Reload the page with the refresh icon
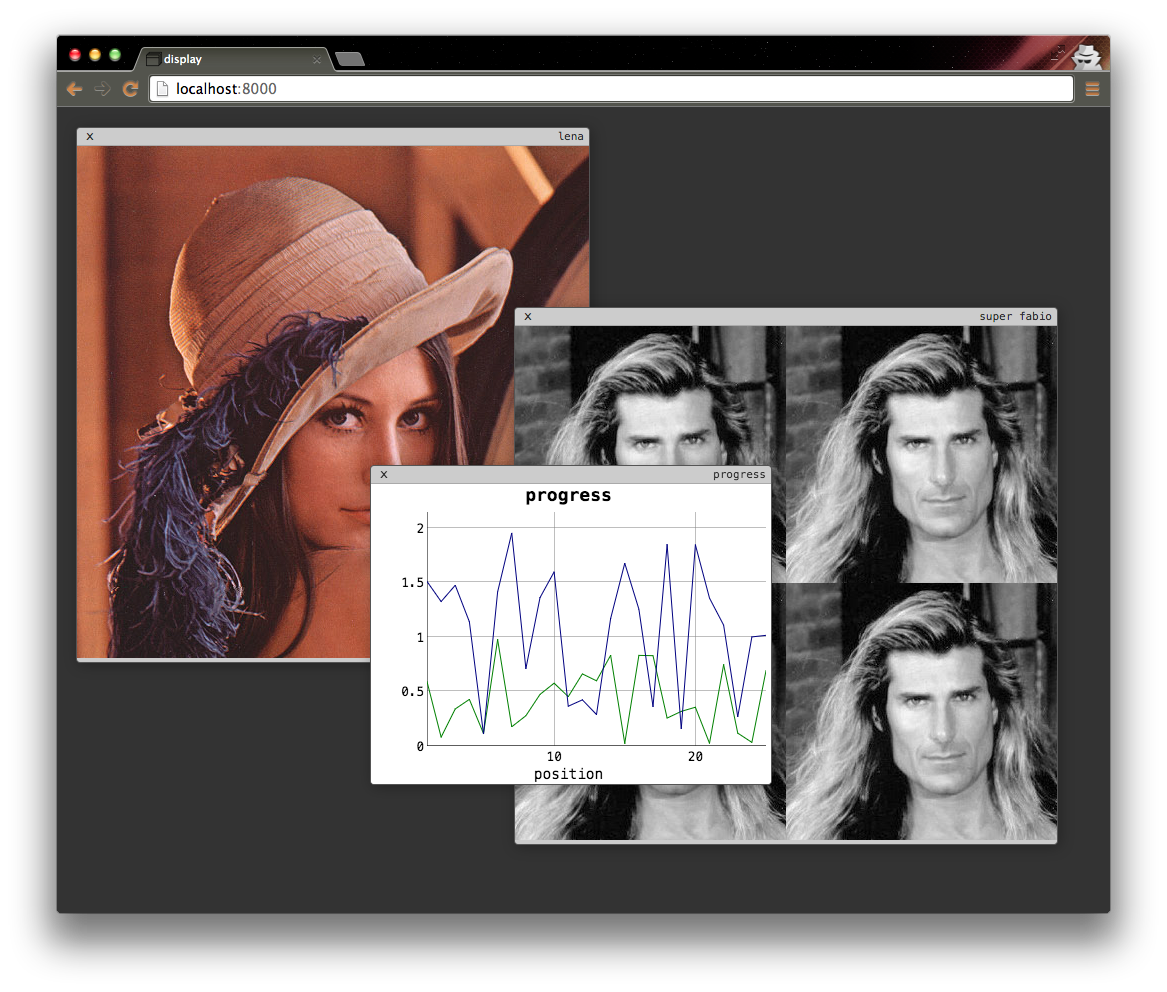The image size is (1167, 992). (x=130, y=89)
